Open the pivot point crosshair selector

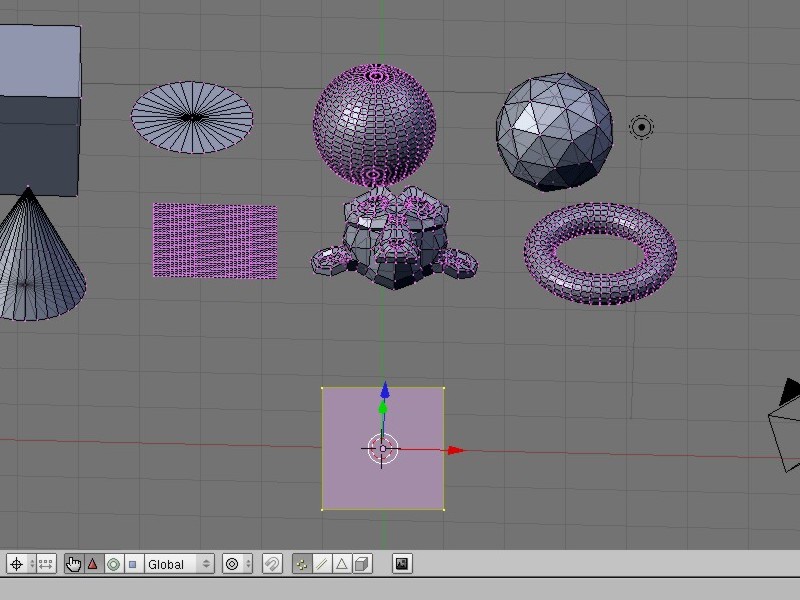click(x=21, y=564)
